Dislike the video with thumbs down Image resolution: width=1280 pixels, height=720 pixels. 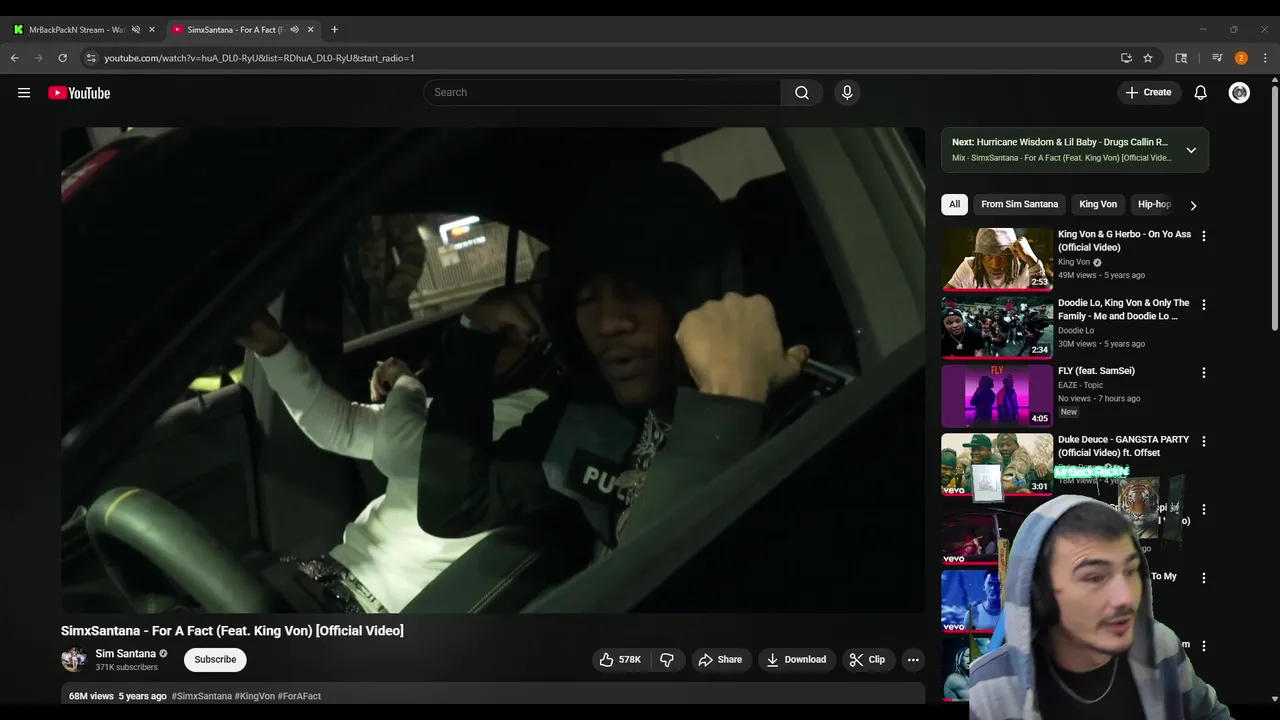pyautogui.click(x=667, y=660)
